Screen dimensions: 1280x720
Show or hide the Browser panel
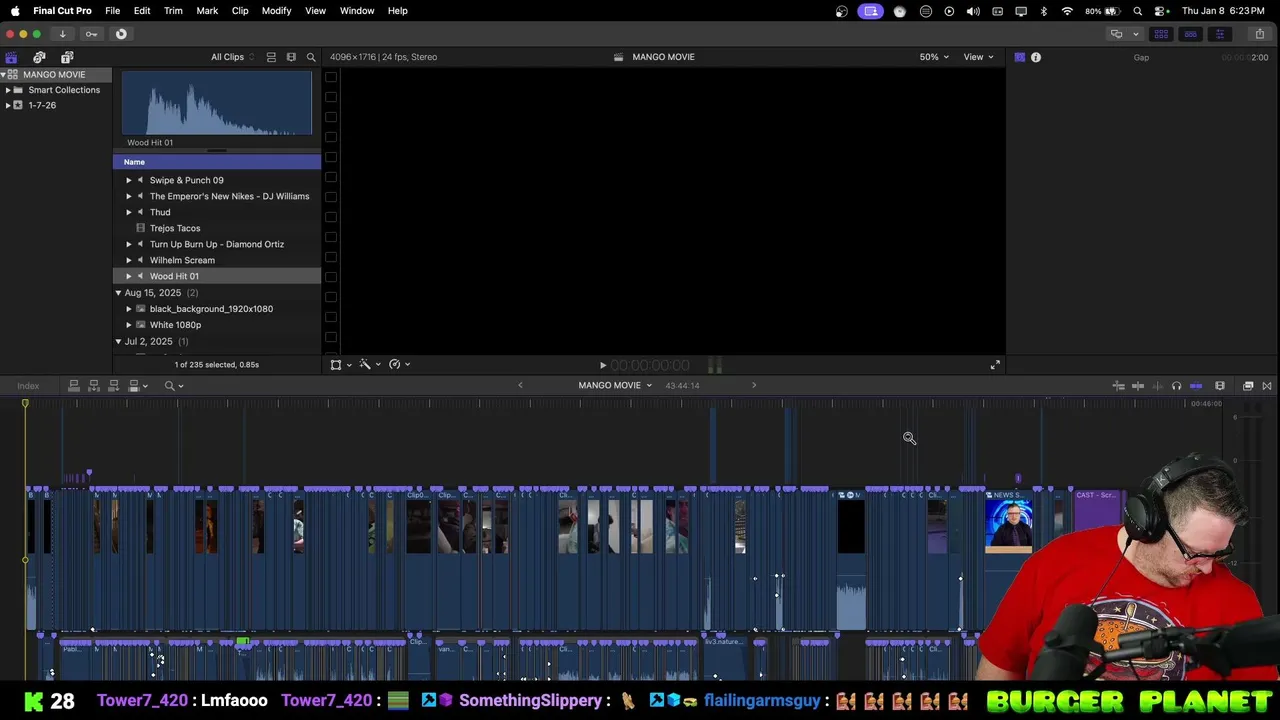pyautogui.click(x=1161, y=34)
